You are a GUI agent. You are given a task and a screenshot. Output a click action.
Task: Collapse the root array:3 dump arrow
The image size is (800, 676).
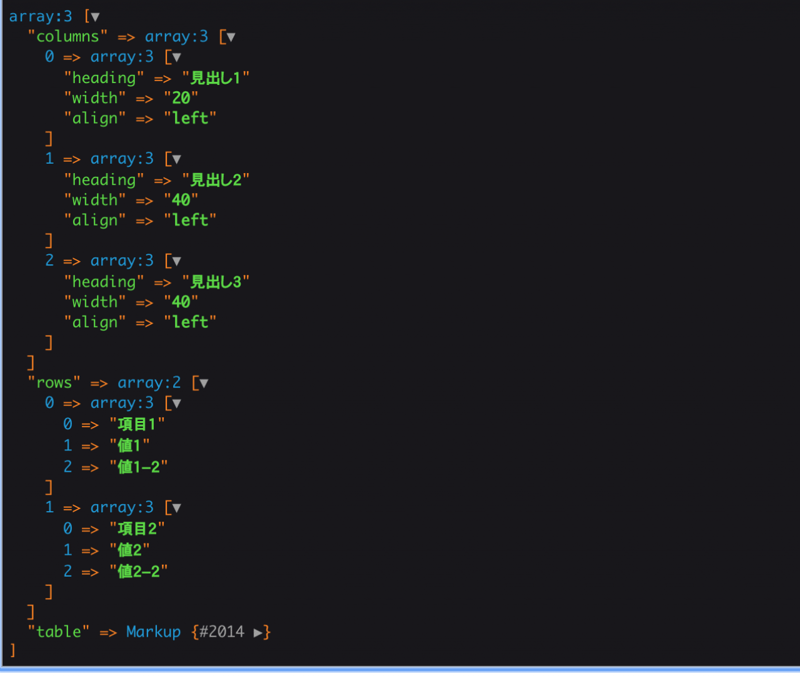[95, 17]
